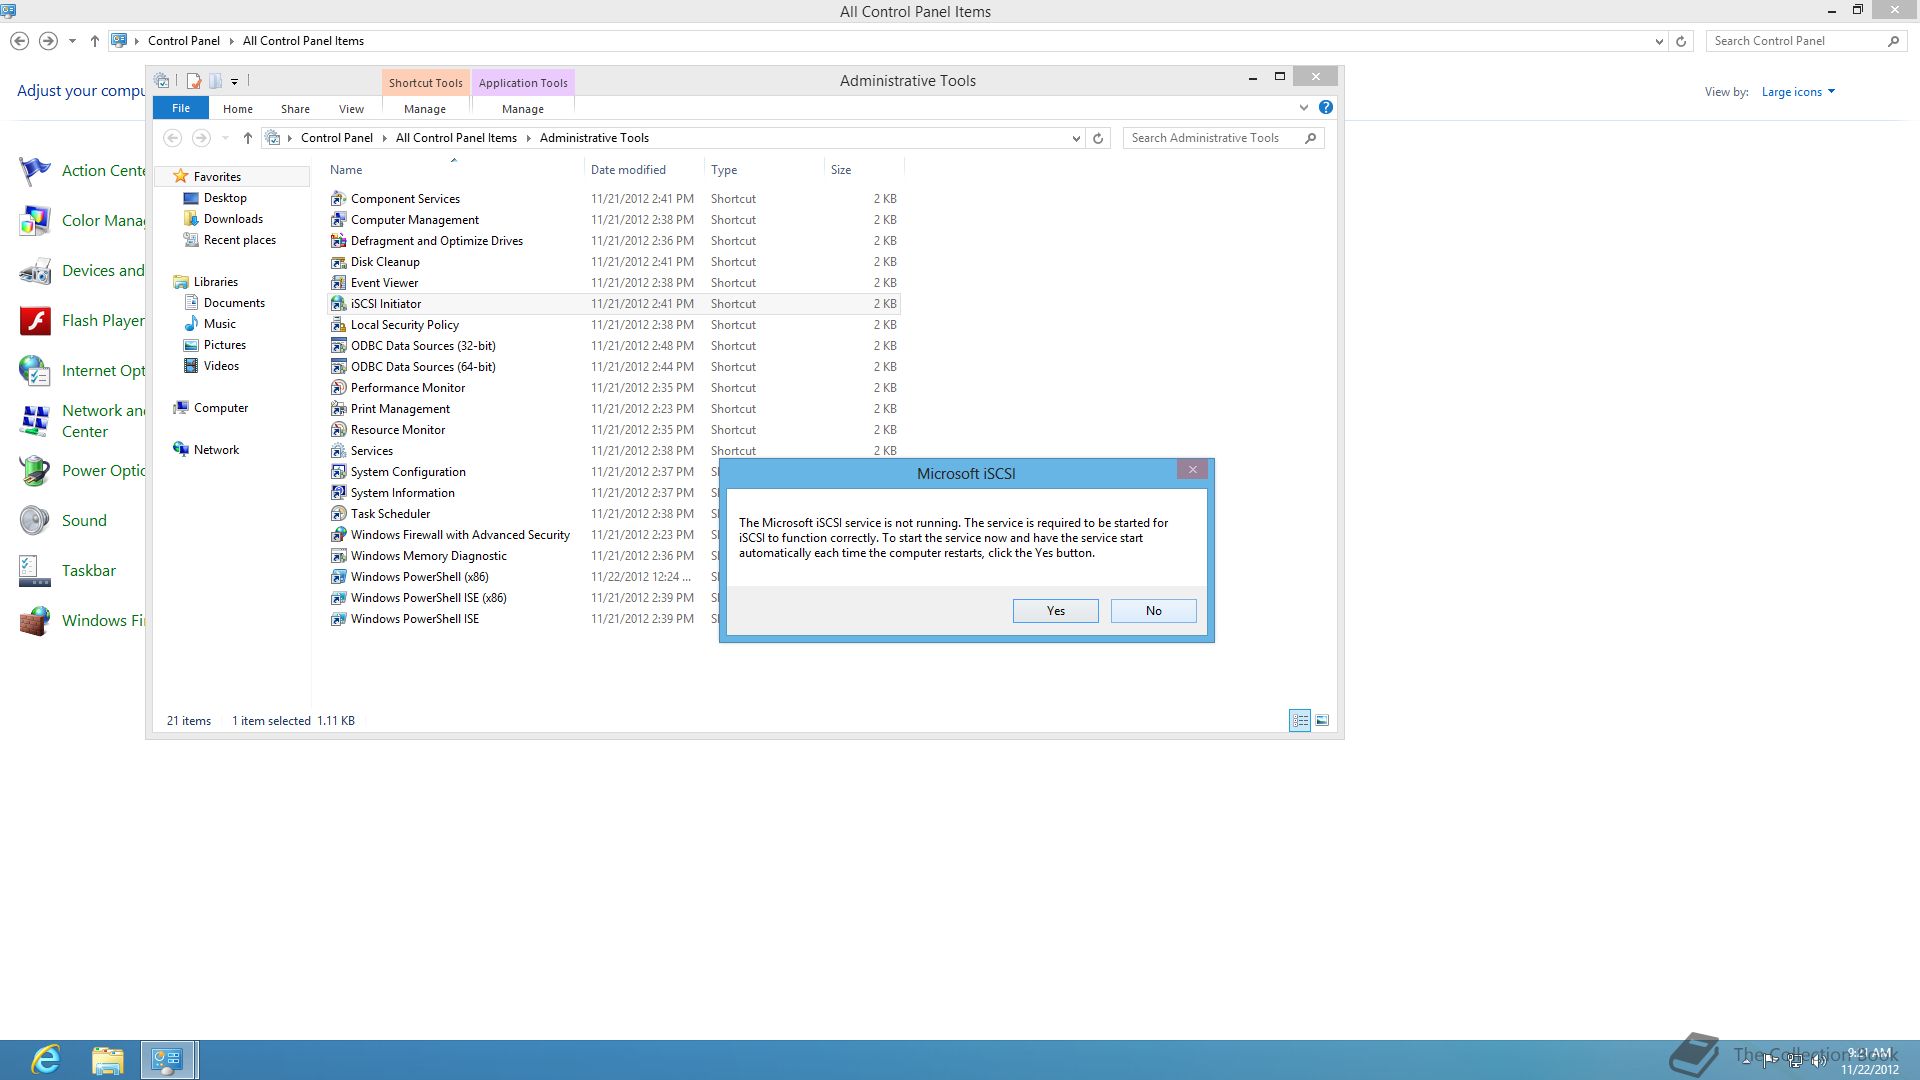The height and width of the screenshot is (1080, 1920).
Task: Select the Print Management icon
Action: coord(338,409)
